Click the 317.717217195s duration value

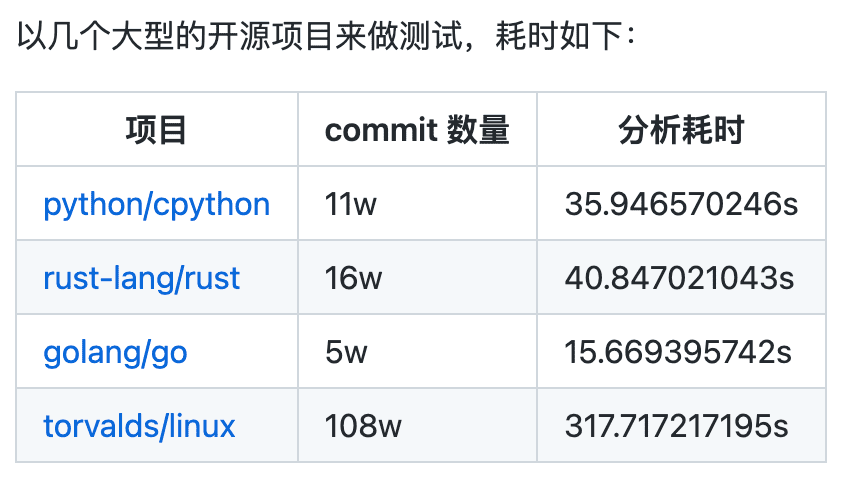[x=677, y=426]
